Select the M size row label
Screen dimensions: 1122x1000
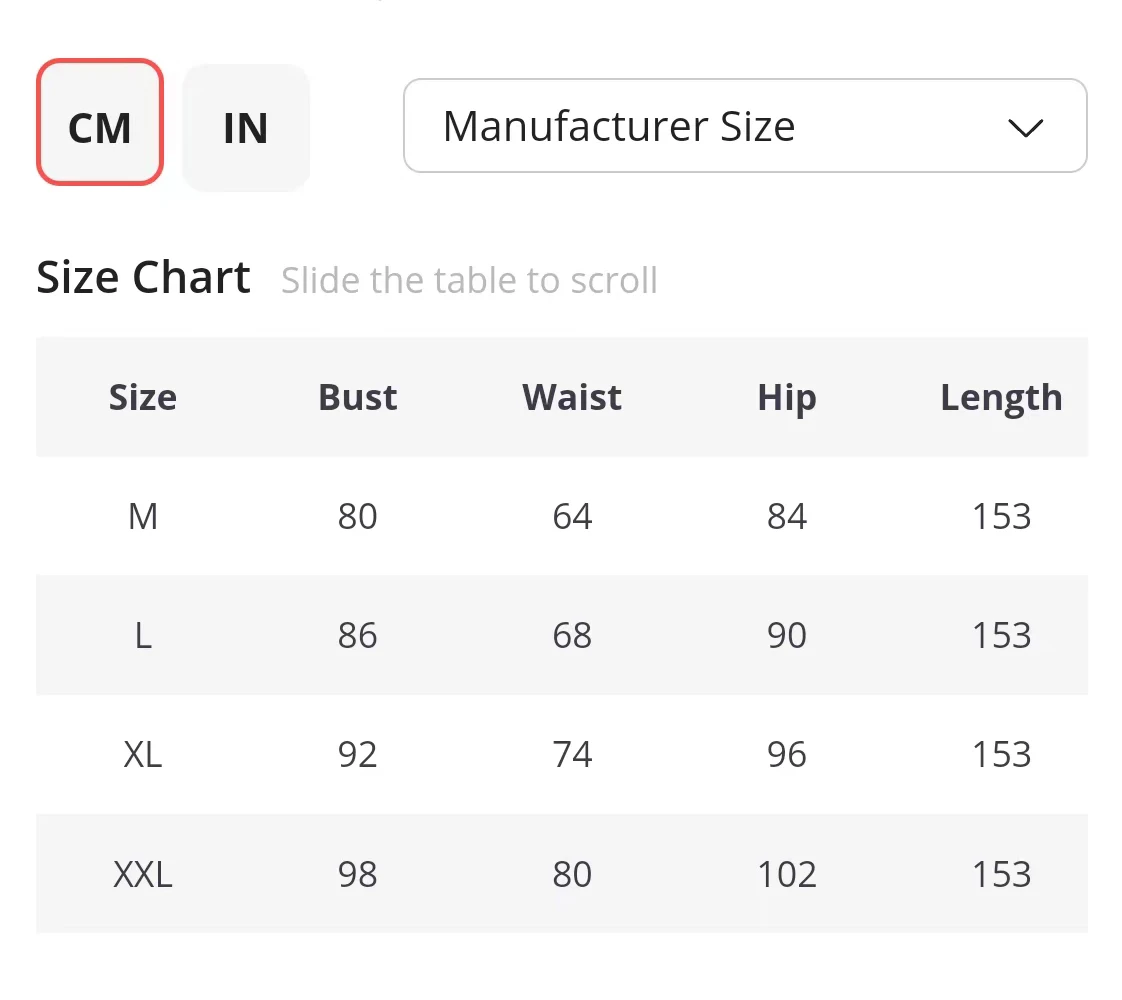143,516
